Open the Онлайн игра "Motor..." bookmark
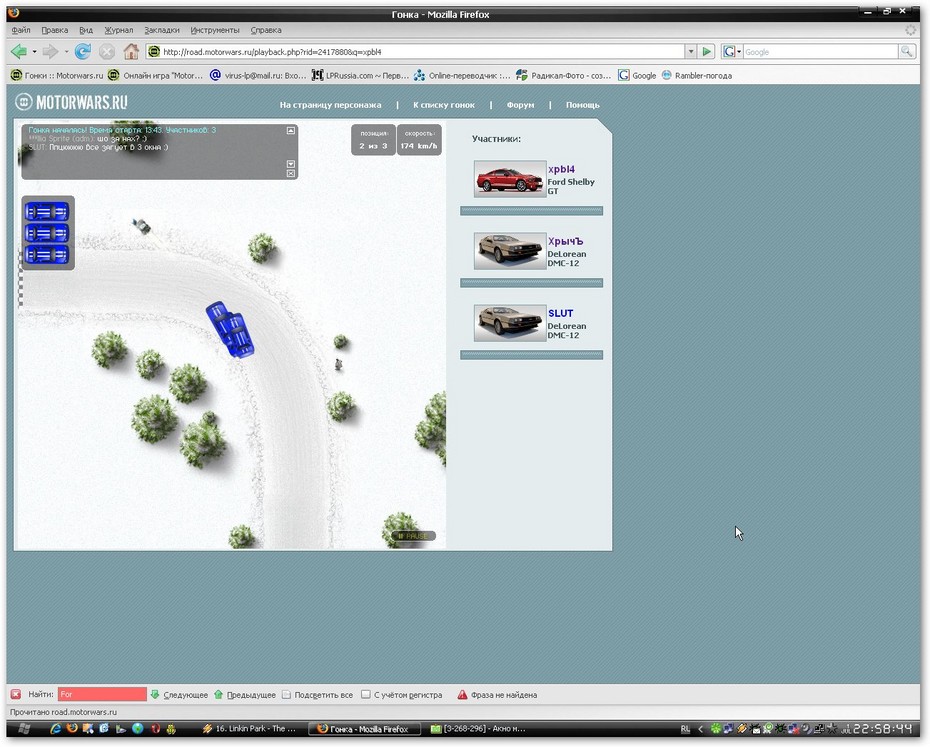Image resolution: width=930 pixels, height=747 pixels. click(x=155, y=75)
